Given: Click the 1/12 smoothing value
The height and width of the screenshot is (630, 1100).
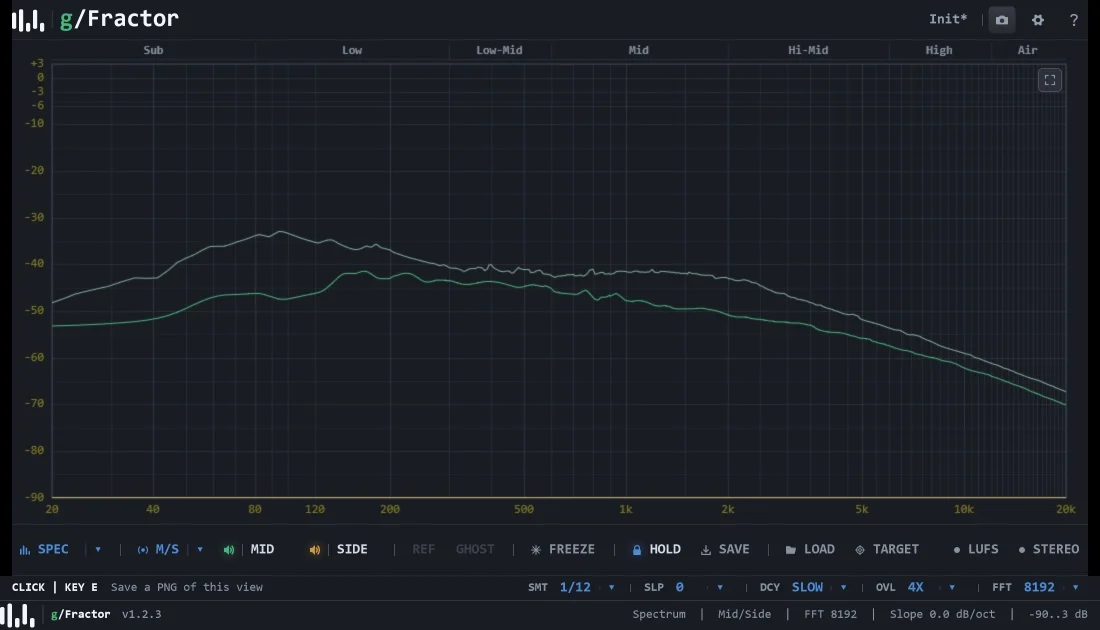Looking at the screenshot, I should coord(575,587).
